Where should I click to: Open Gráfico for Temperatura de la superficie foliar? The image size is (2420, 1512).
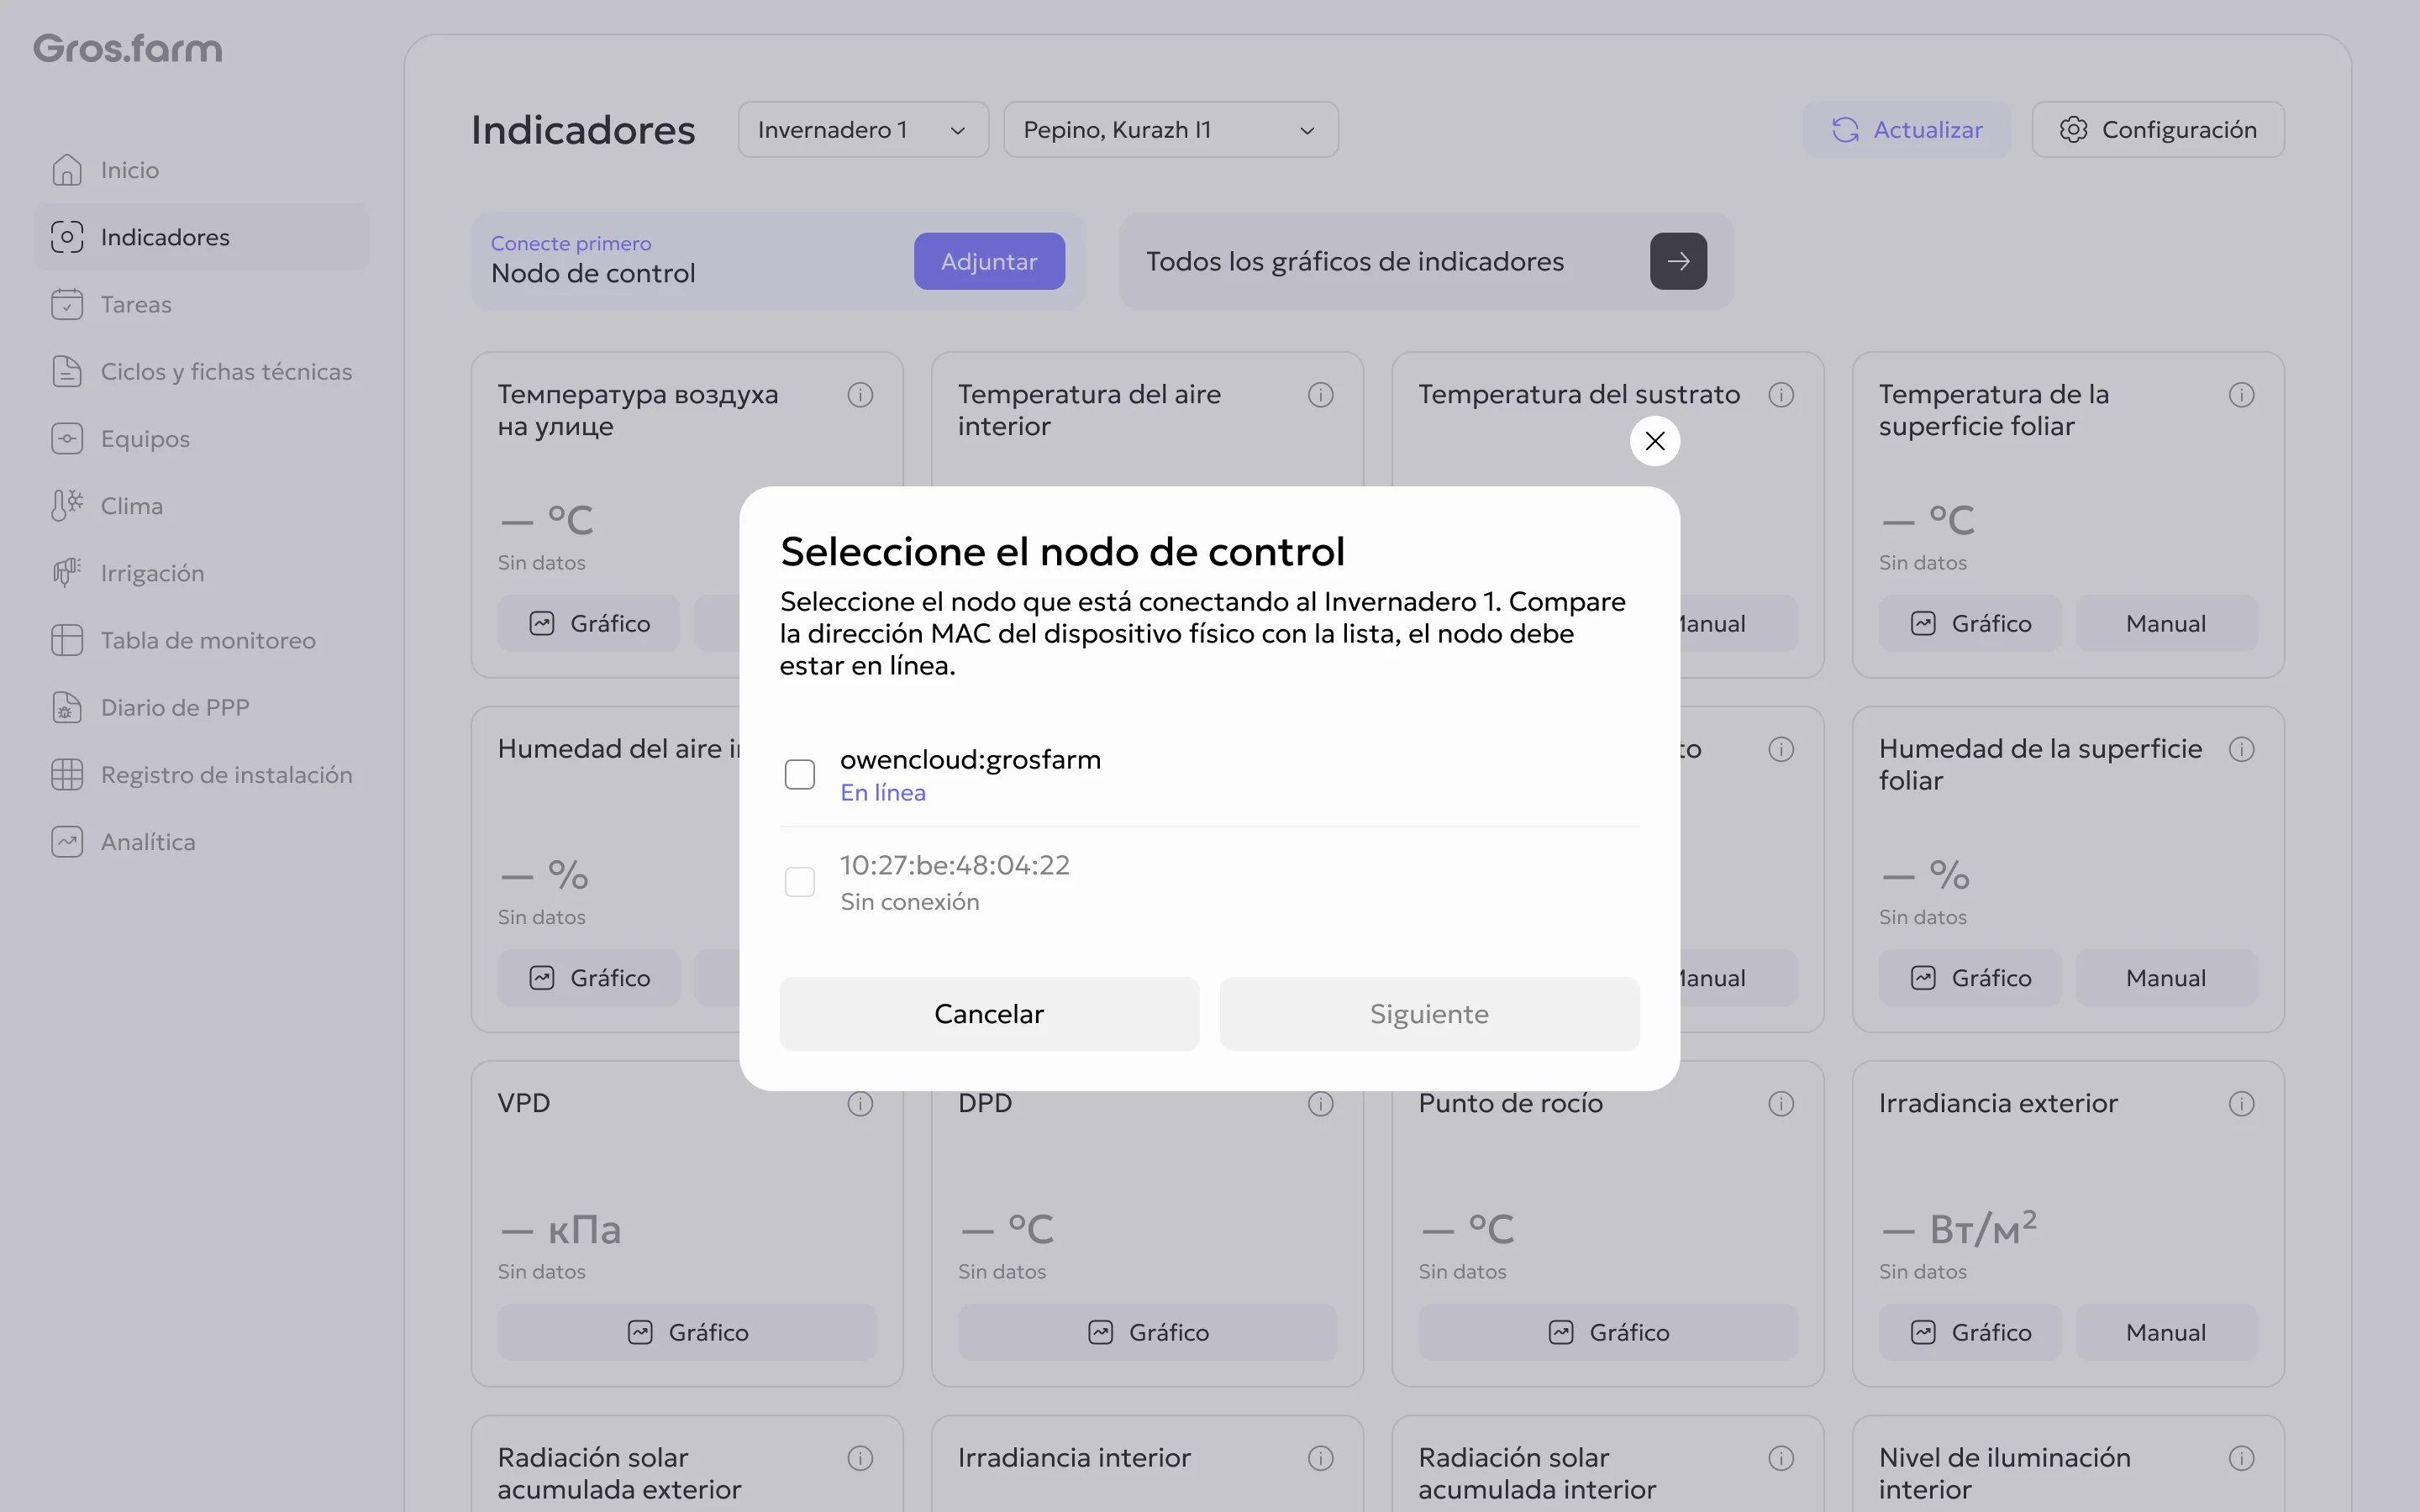coord(1970,624)
